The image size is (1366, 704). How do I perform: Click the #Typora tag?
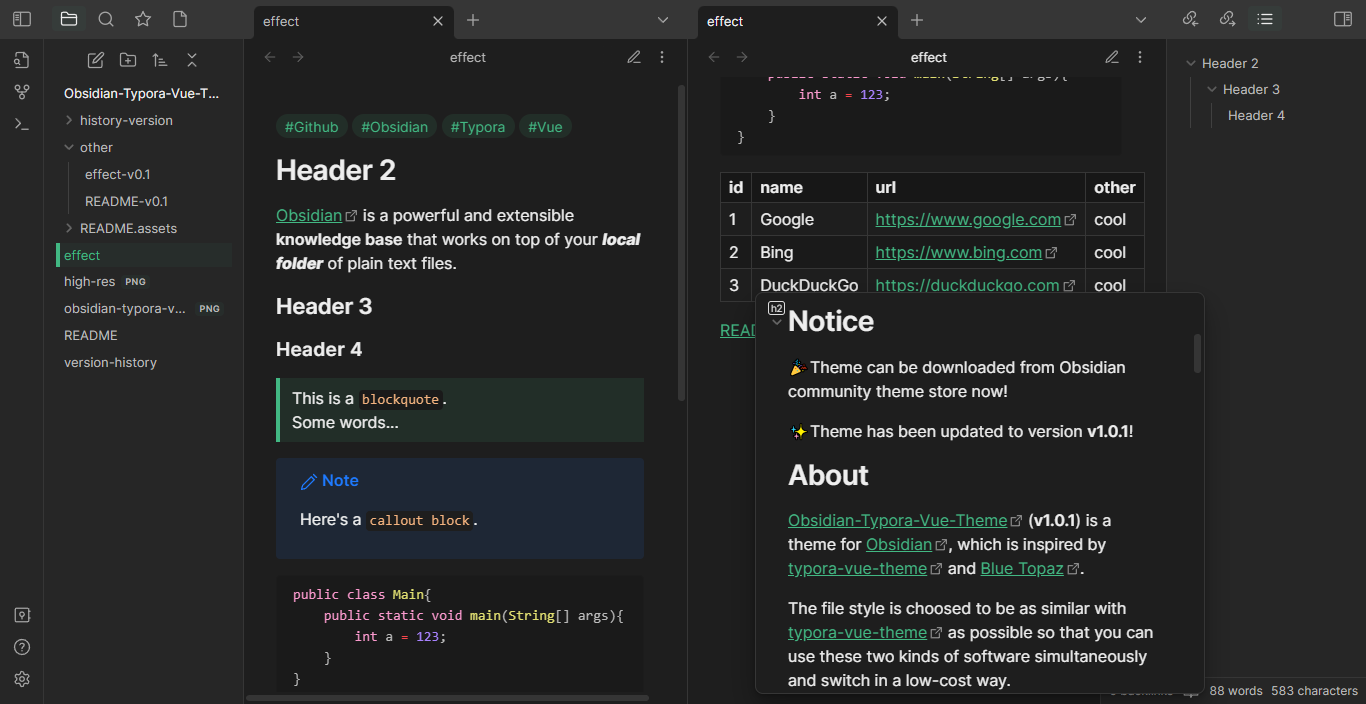478,127
